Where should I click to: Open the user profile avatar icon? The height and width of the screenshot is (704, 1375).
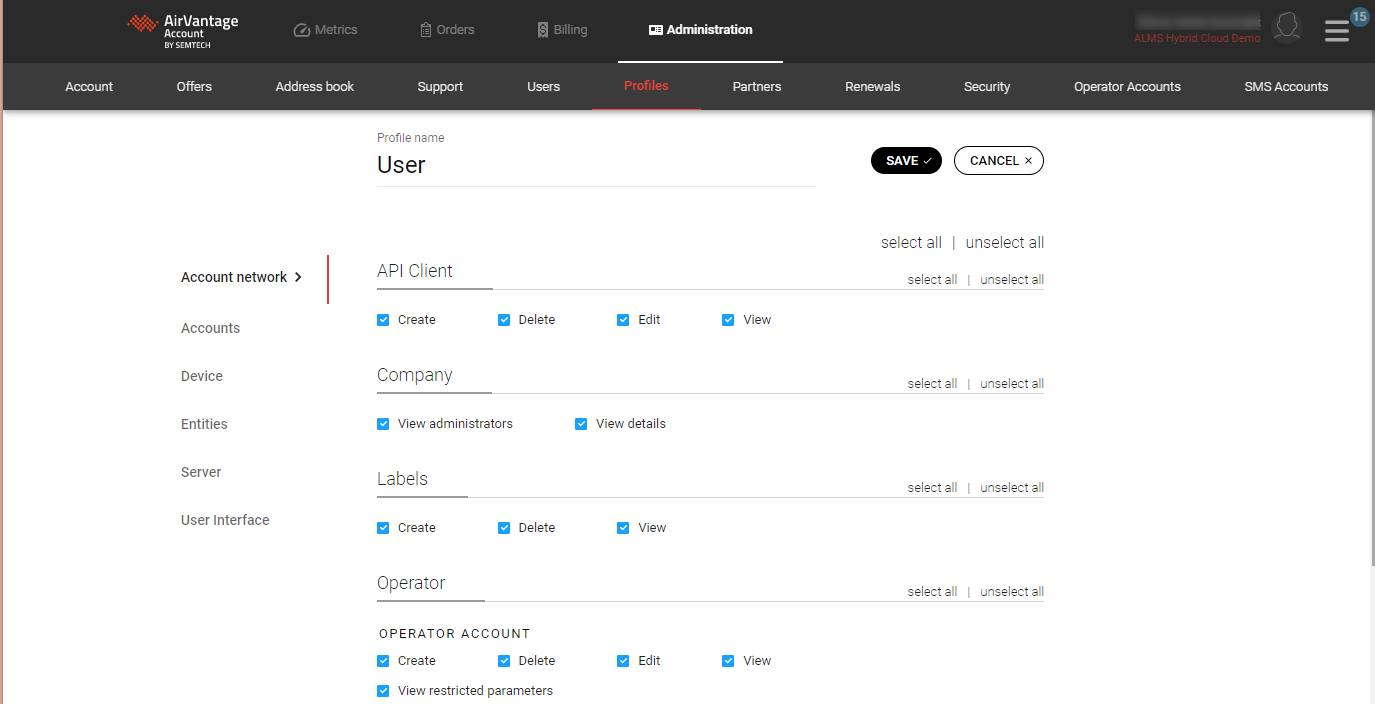(1286, 28)
